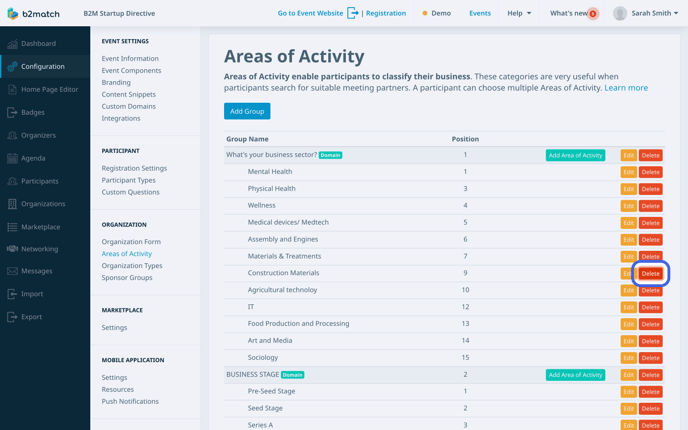Edit the Physical Health area
688x430 pixels.
point(628,189)
